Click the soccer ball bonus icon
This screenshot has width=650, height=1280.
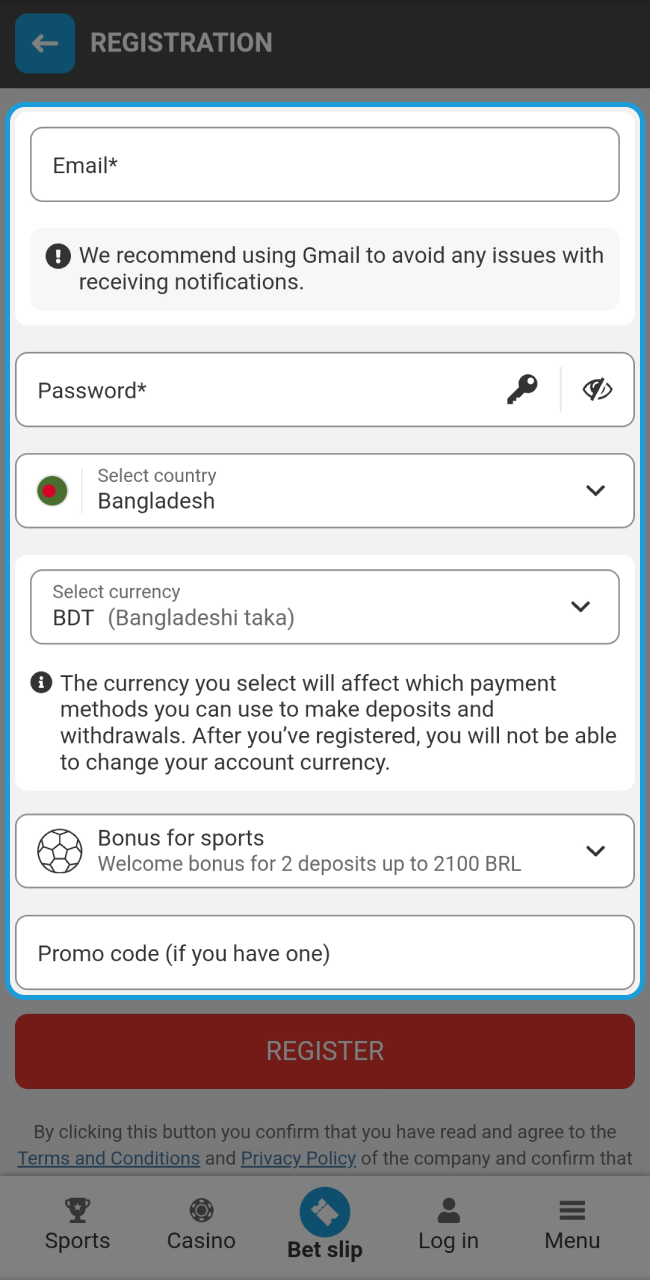click(x=59, y=851)
